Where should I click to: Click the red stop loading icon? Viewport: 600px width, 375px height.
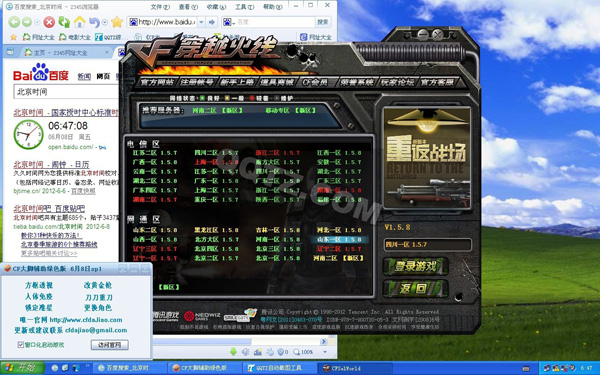point(49,22)
